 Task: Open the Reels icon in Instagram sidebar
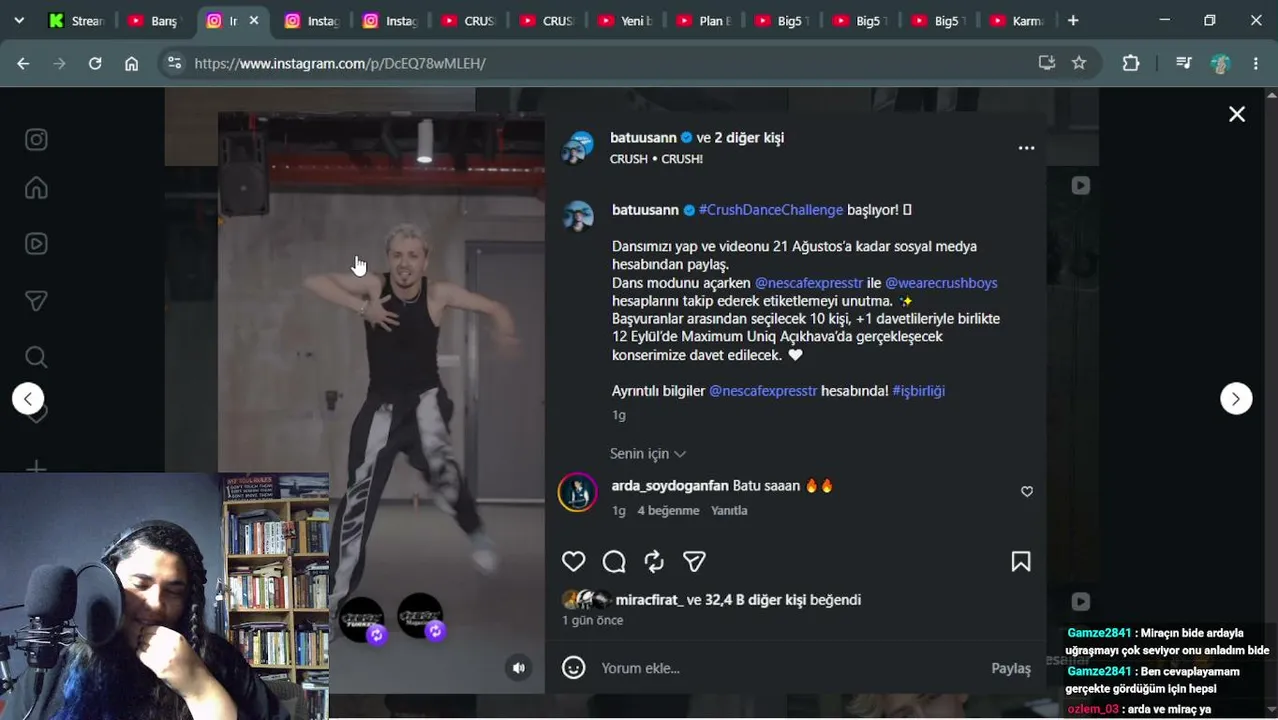tap(36, 244)
